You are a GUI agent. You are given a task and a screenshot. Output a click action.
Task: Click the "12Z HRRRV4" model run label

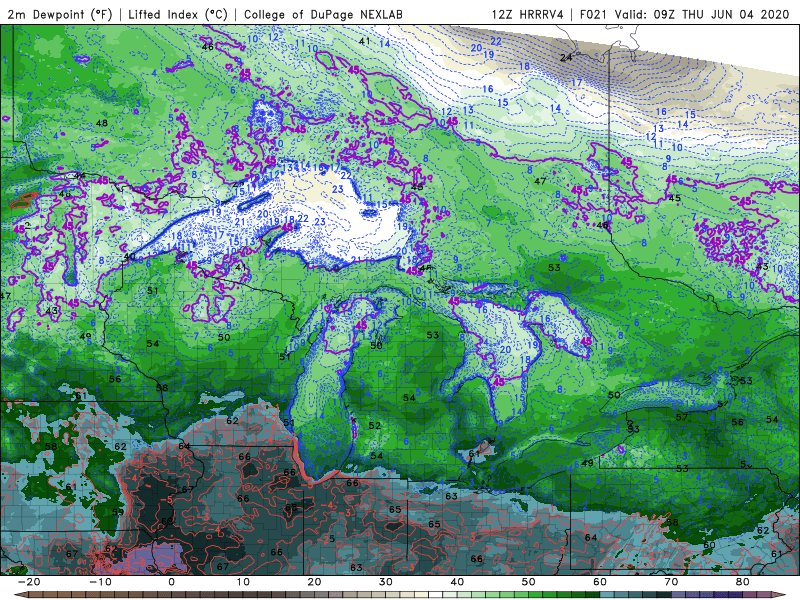(528, 14)
